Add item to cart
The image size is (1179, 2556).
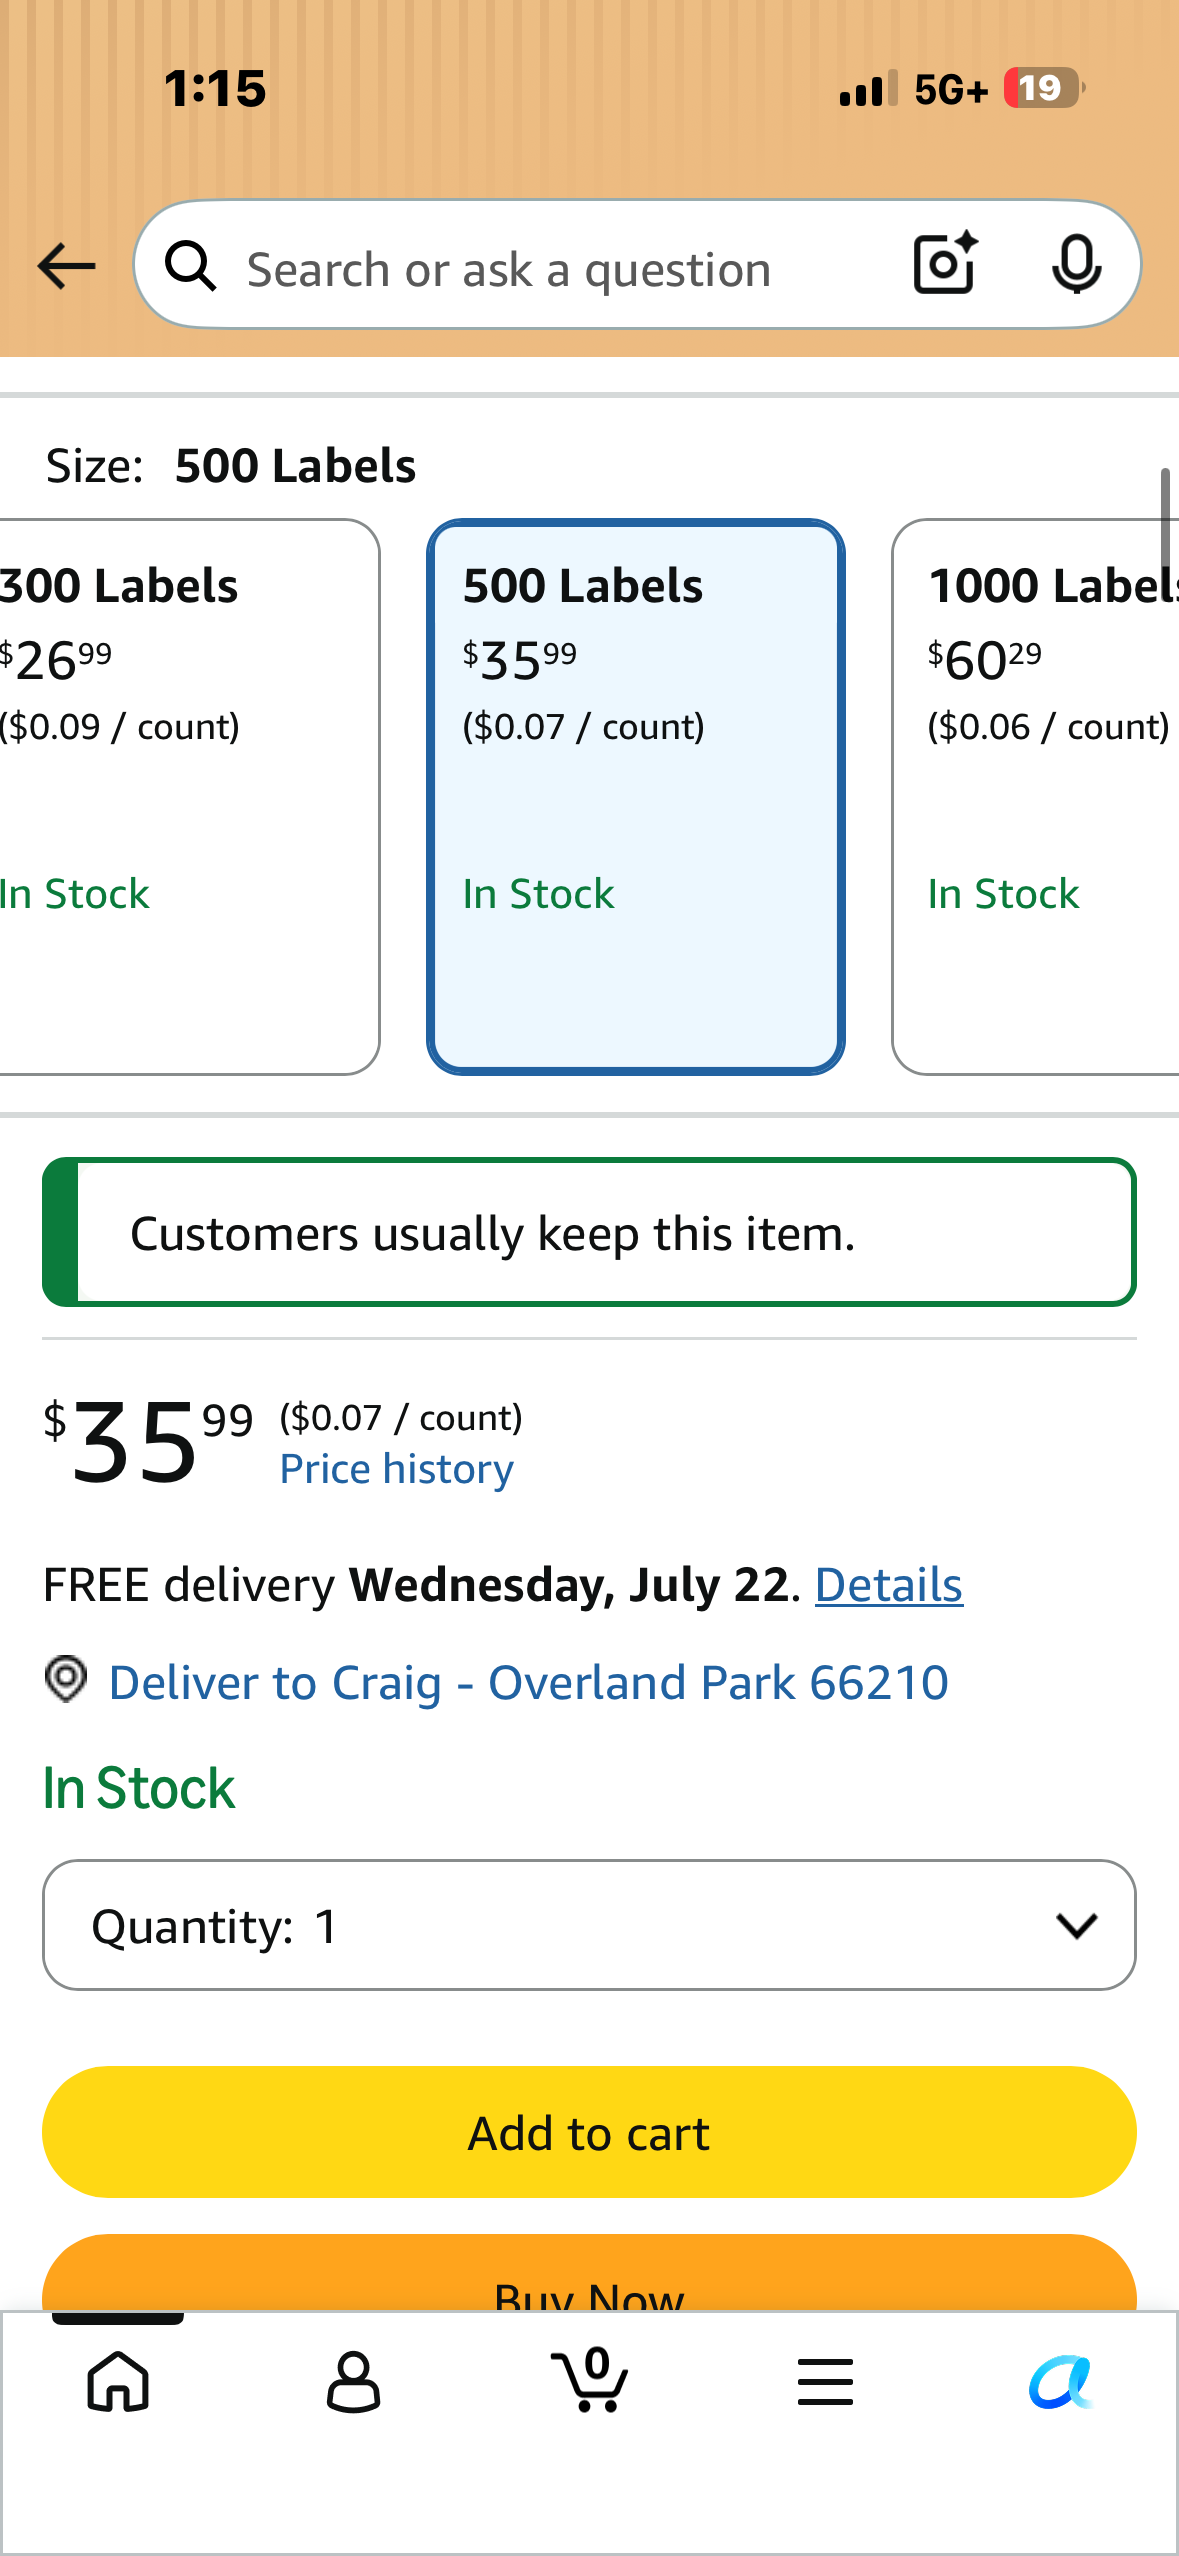tap(589, 2132)
